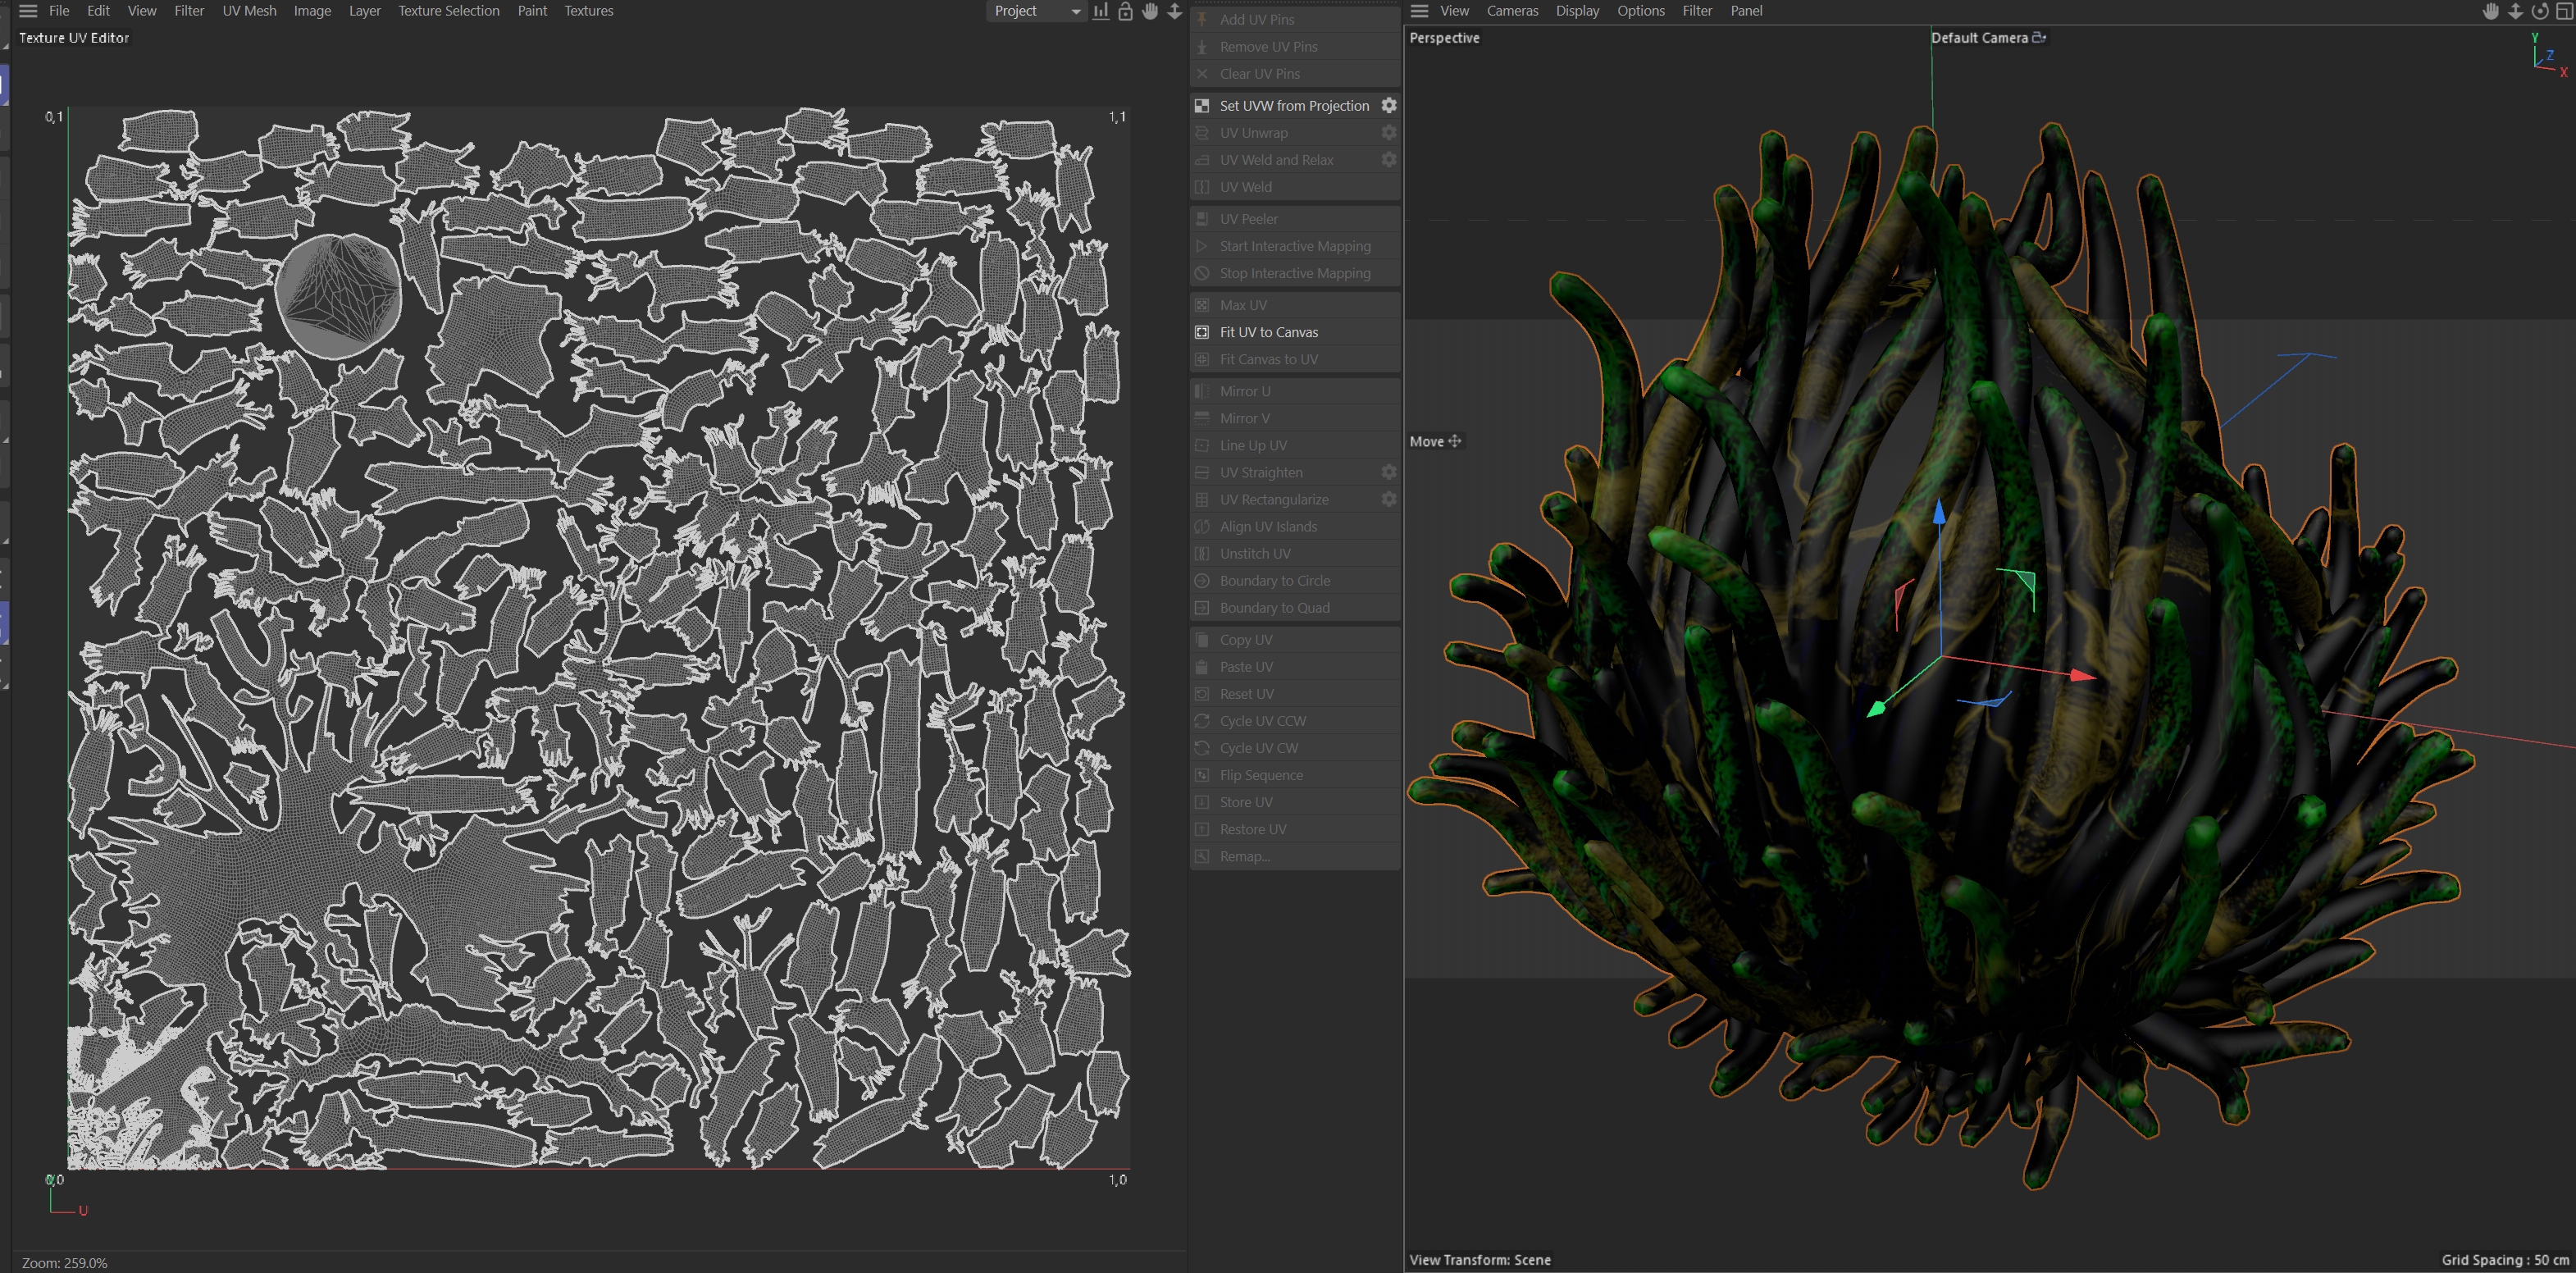
Task: Open the UV editor hamburger menu
Action: point(28,11)
